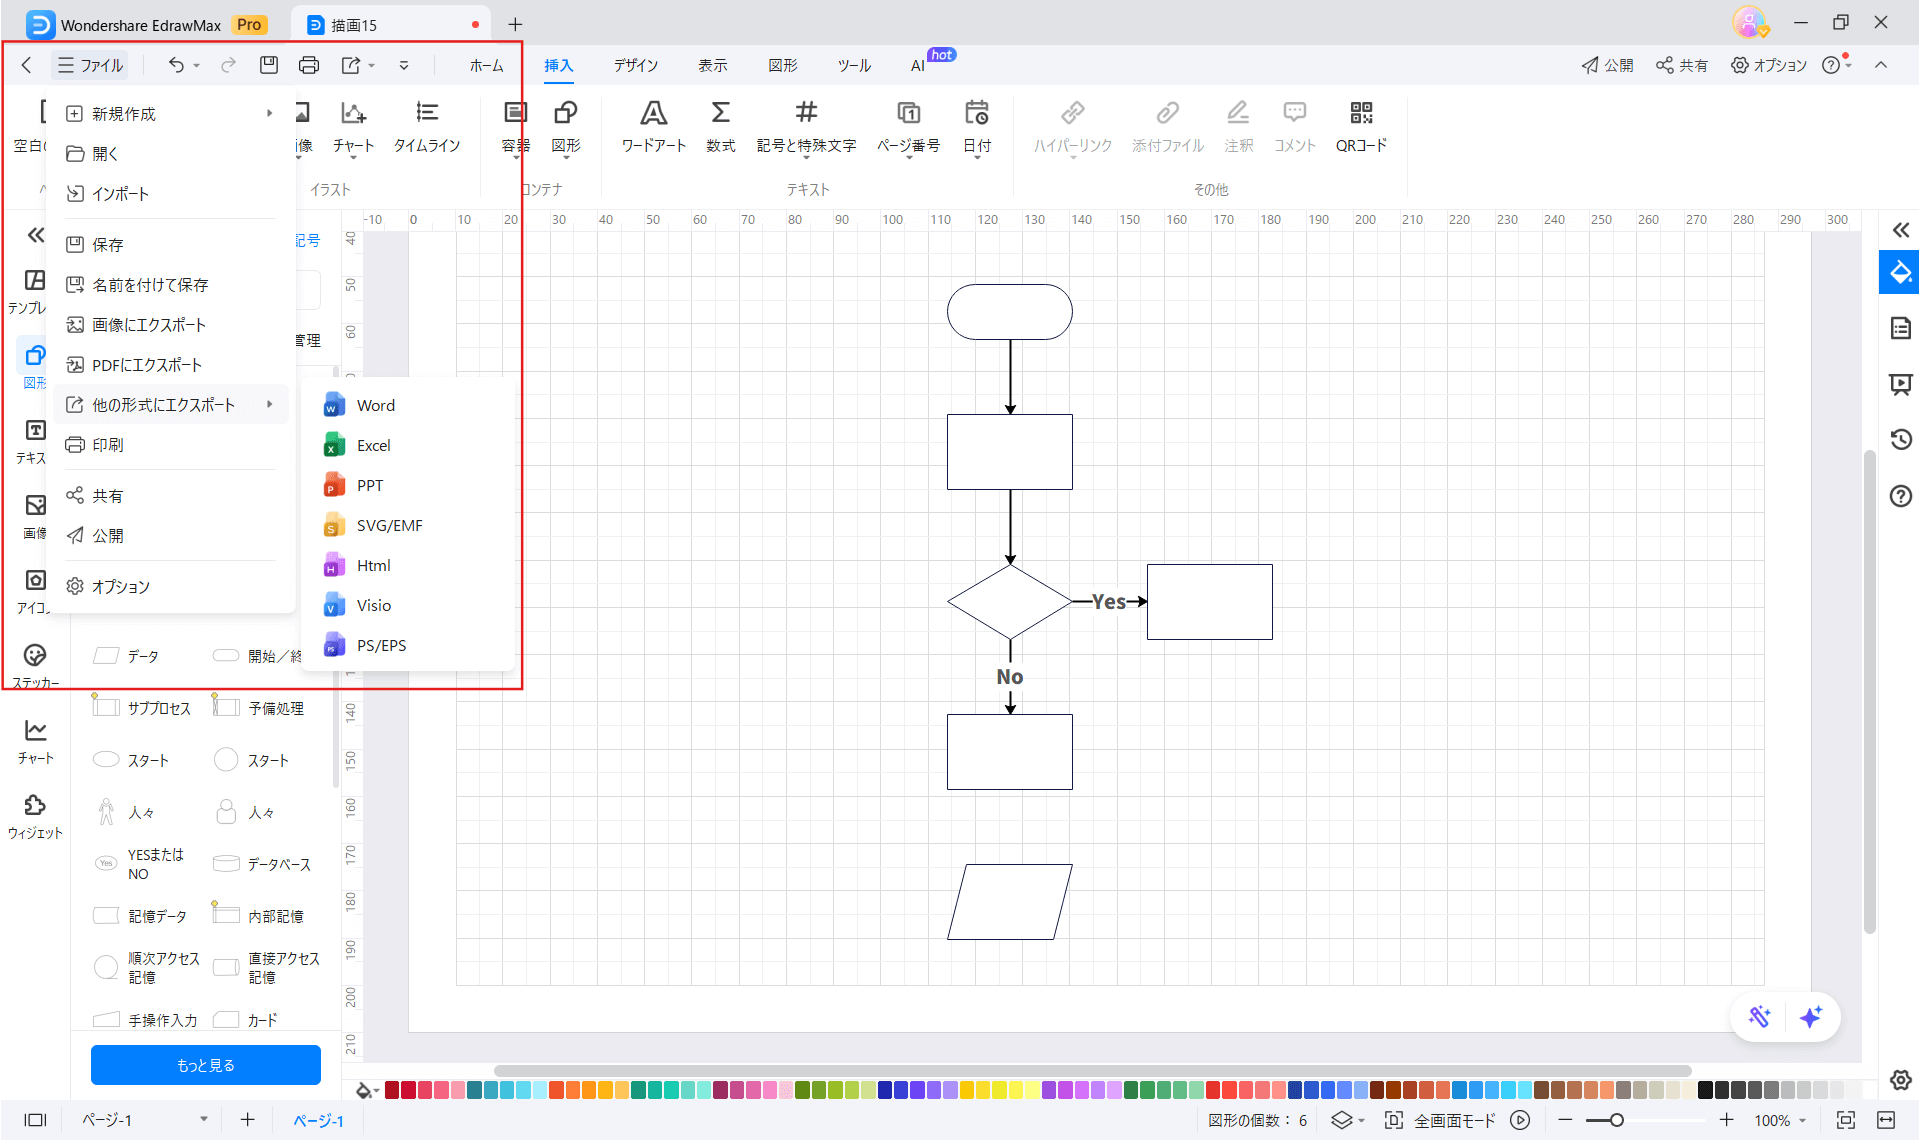Viewport: 1919px width, 1140px height.
Task: Click the QRコード icon in ribbon
Action: (x=1360, y=113)
